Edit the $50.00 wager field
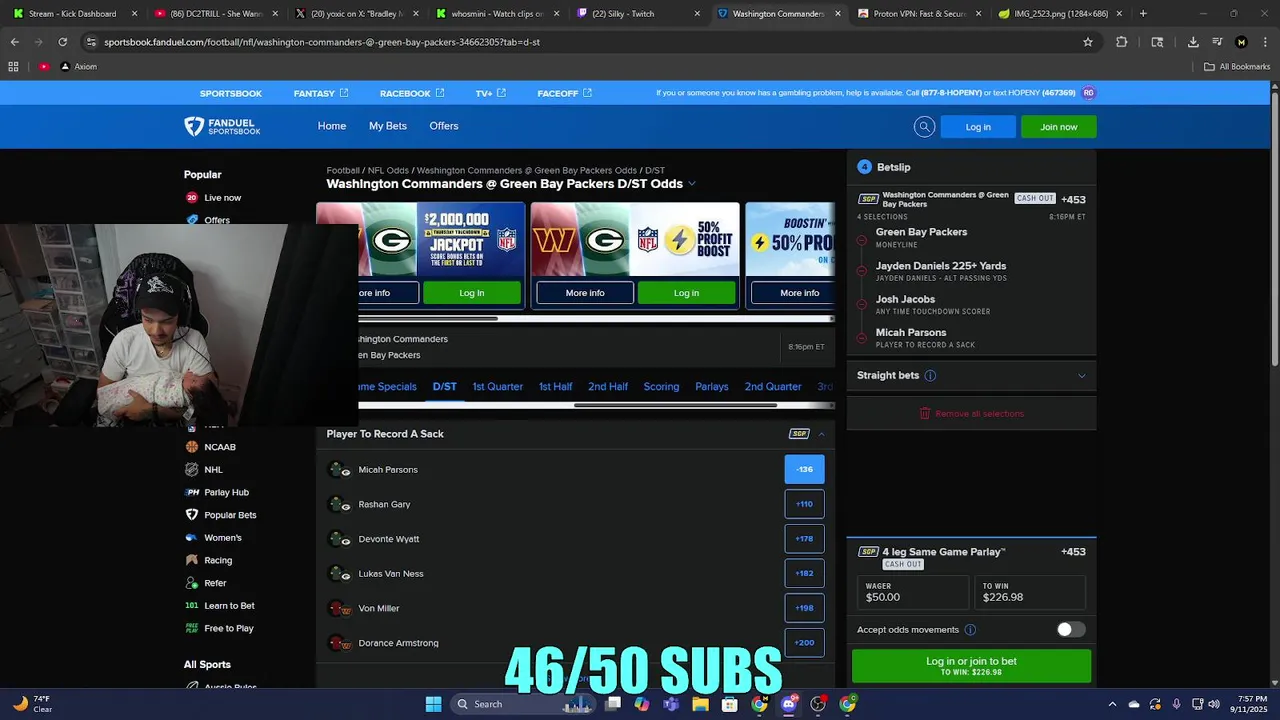The height and width of the screenshot is (720, 1280). coord(913,592)
